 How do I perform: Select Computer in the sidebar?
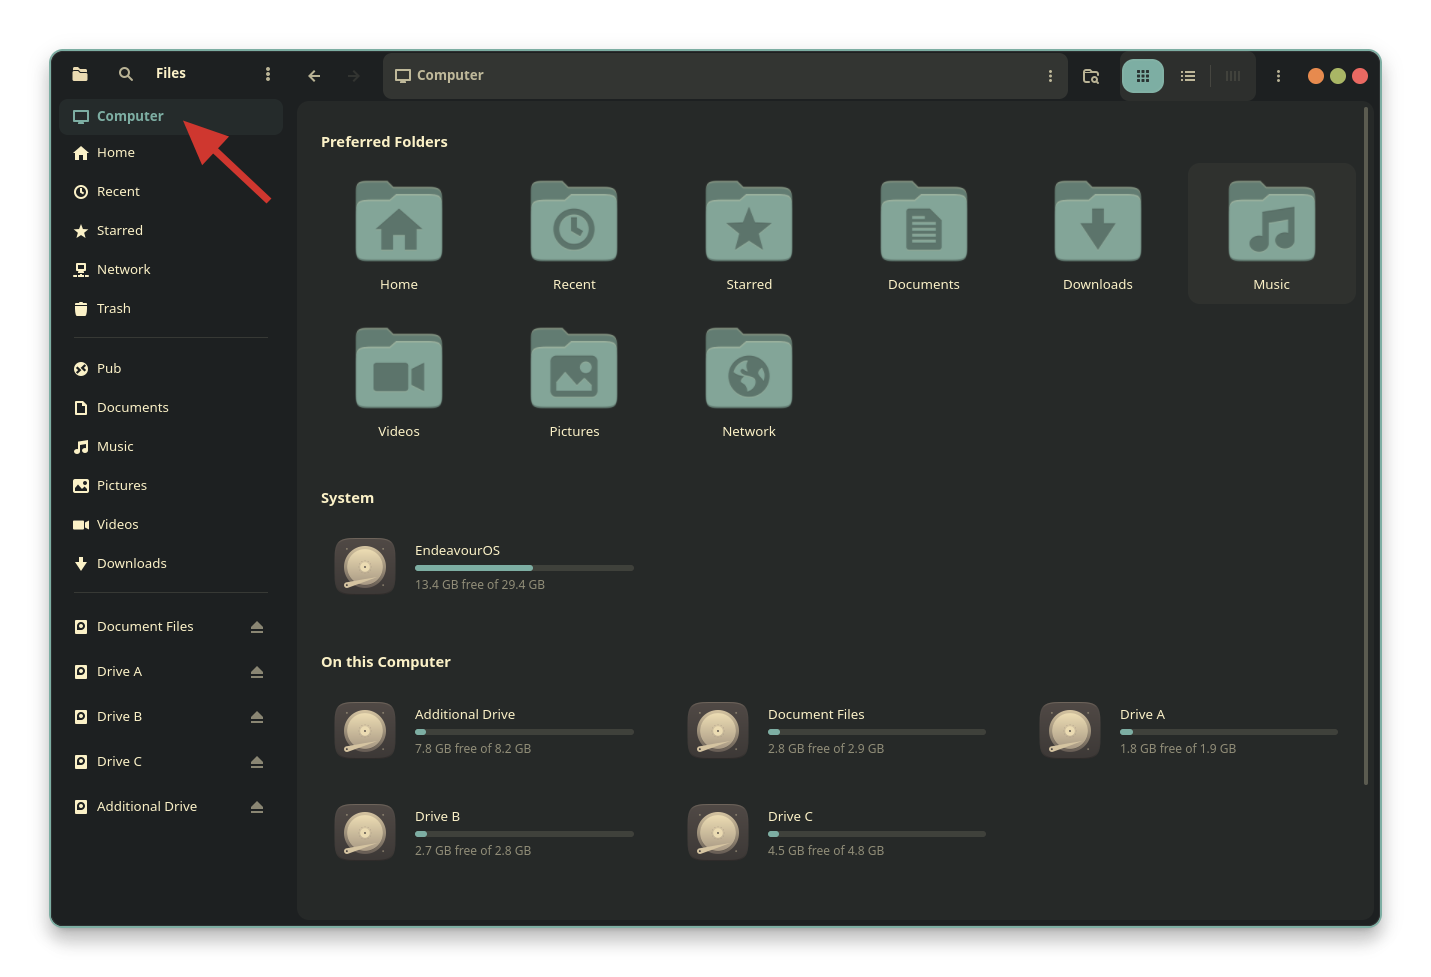(x=171, y=116)
